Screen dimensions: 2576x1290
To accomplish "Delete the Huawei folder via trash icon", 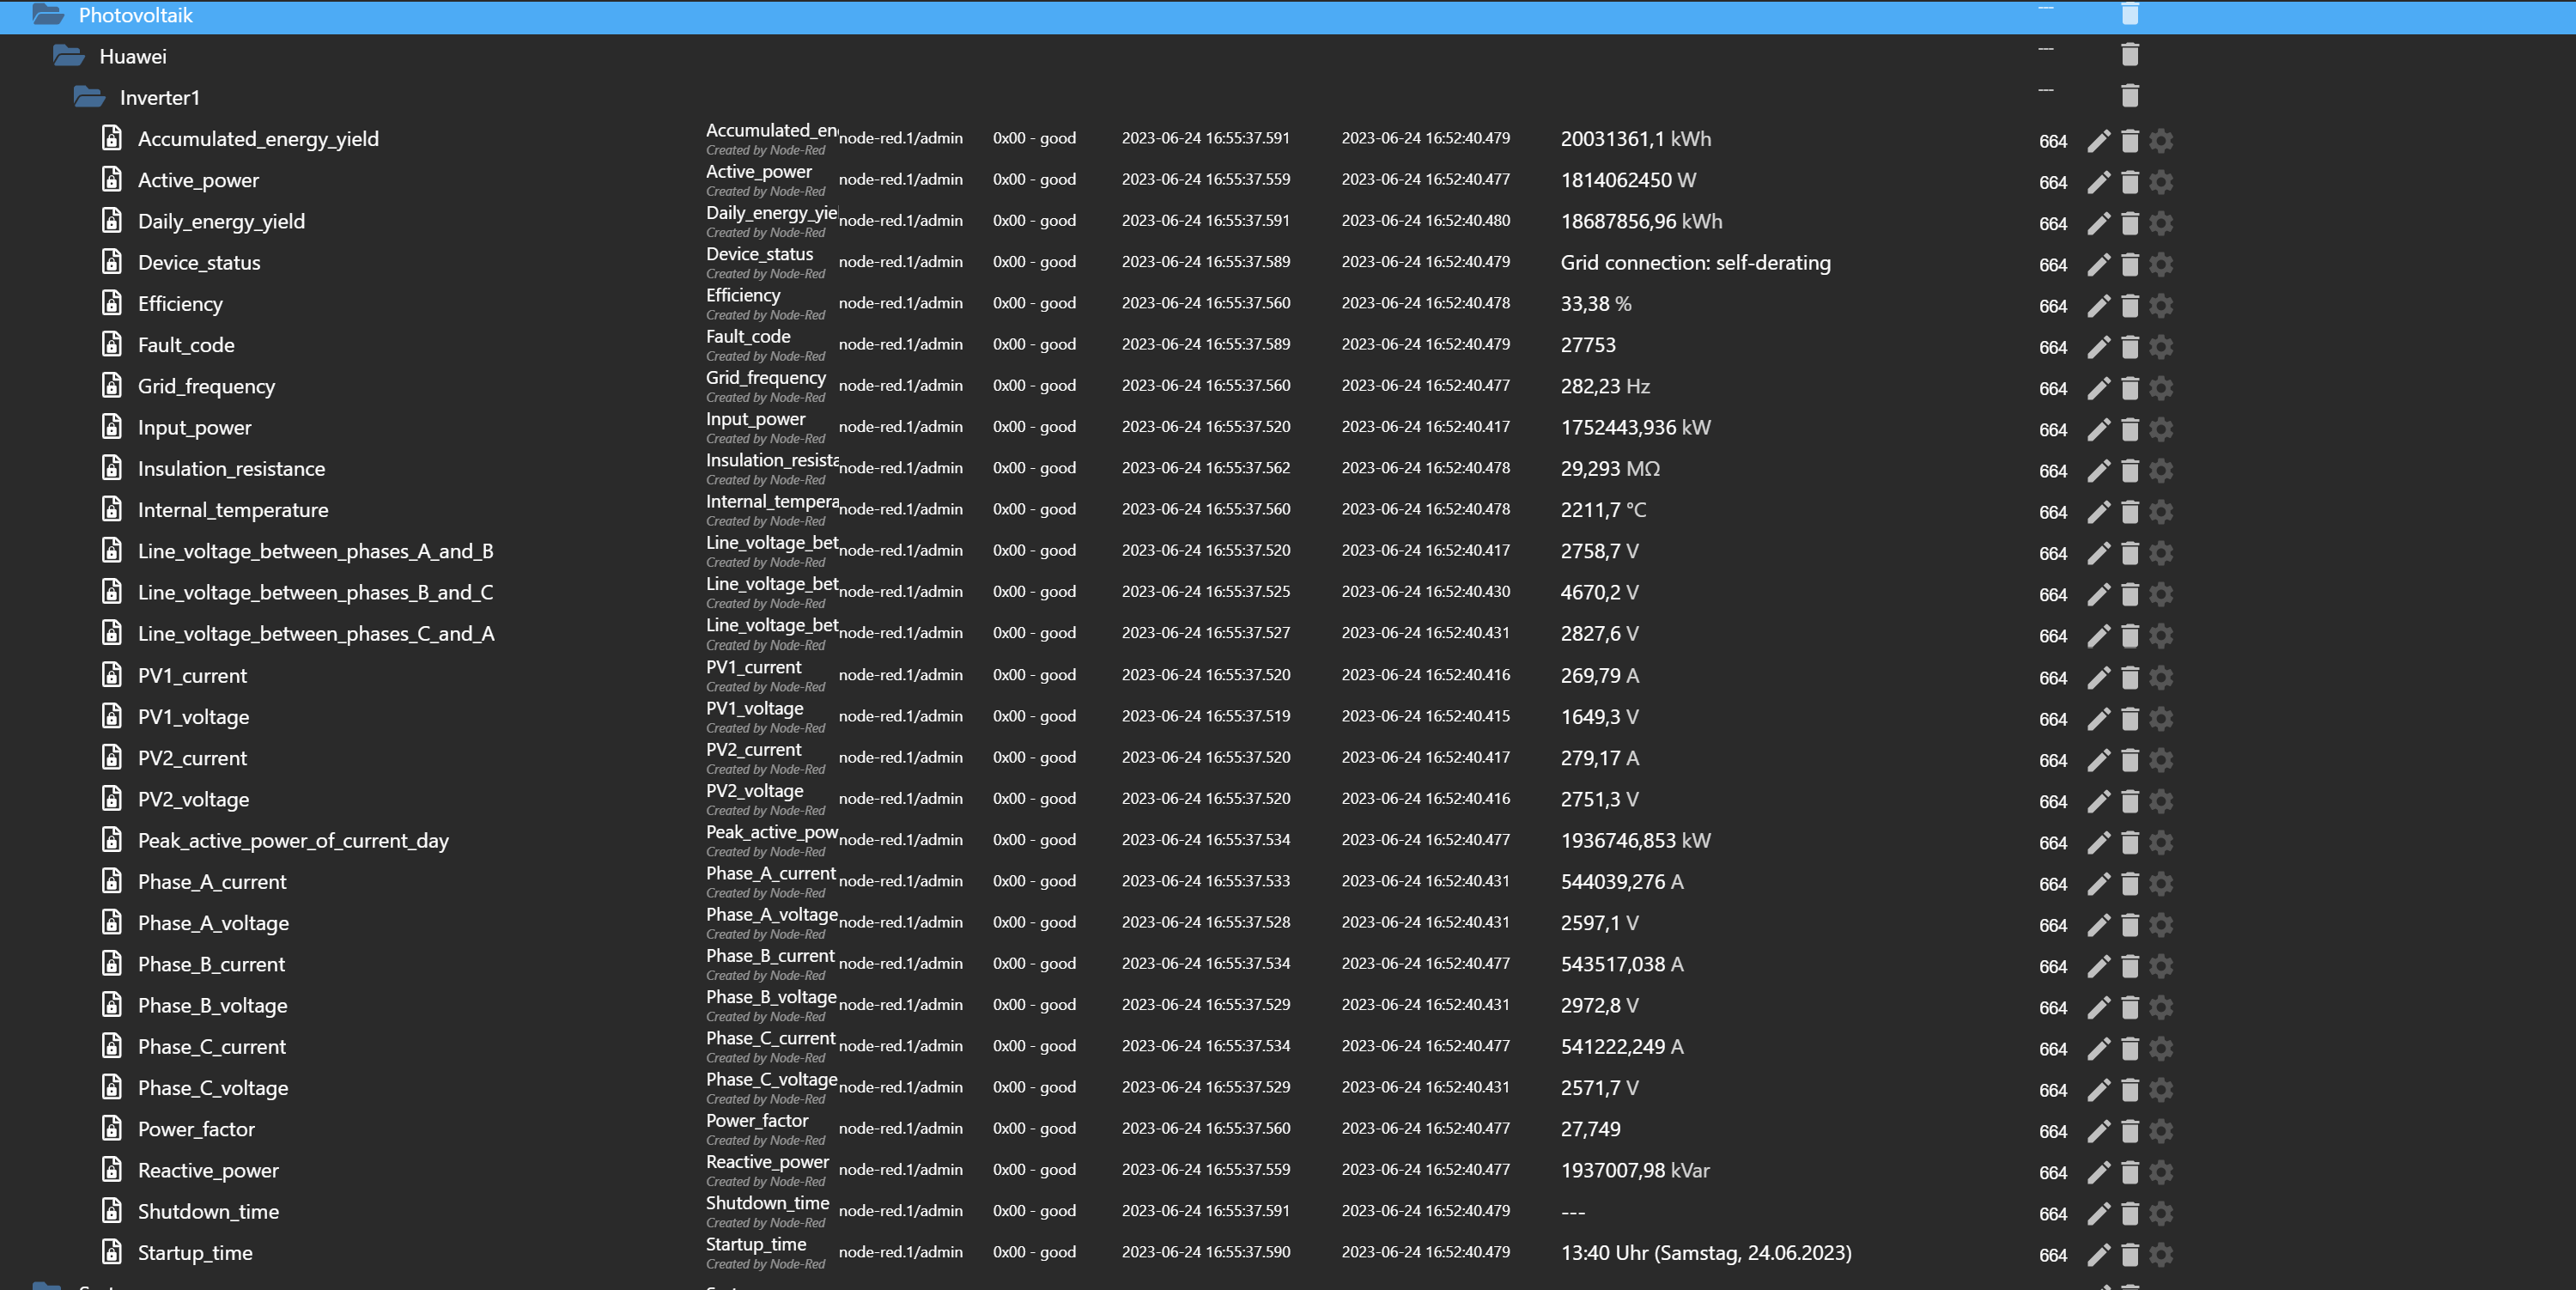I will coord(2129,55).
